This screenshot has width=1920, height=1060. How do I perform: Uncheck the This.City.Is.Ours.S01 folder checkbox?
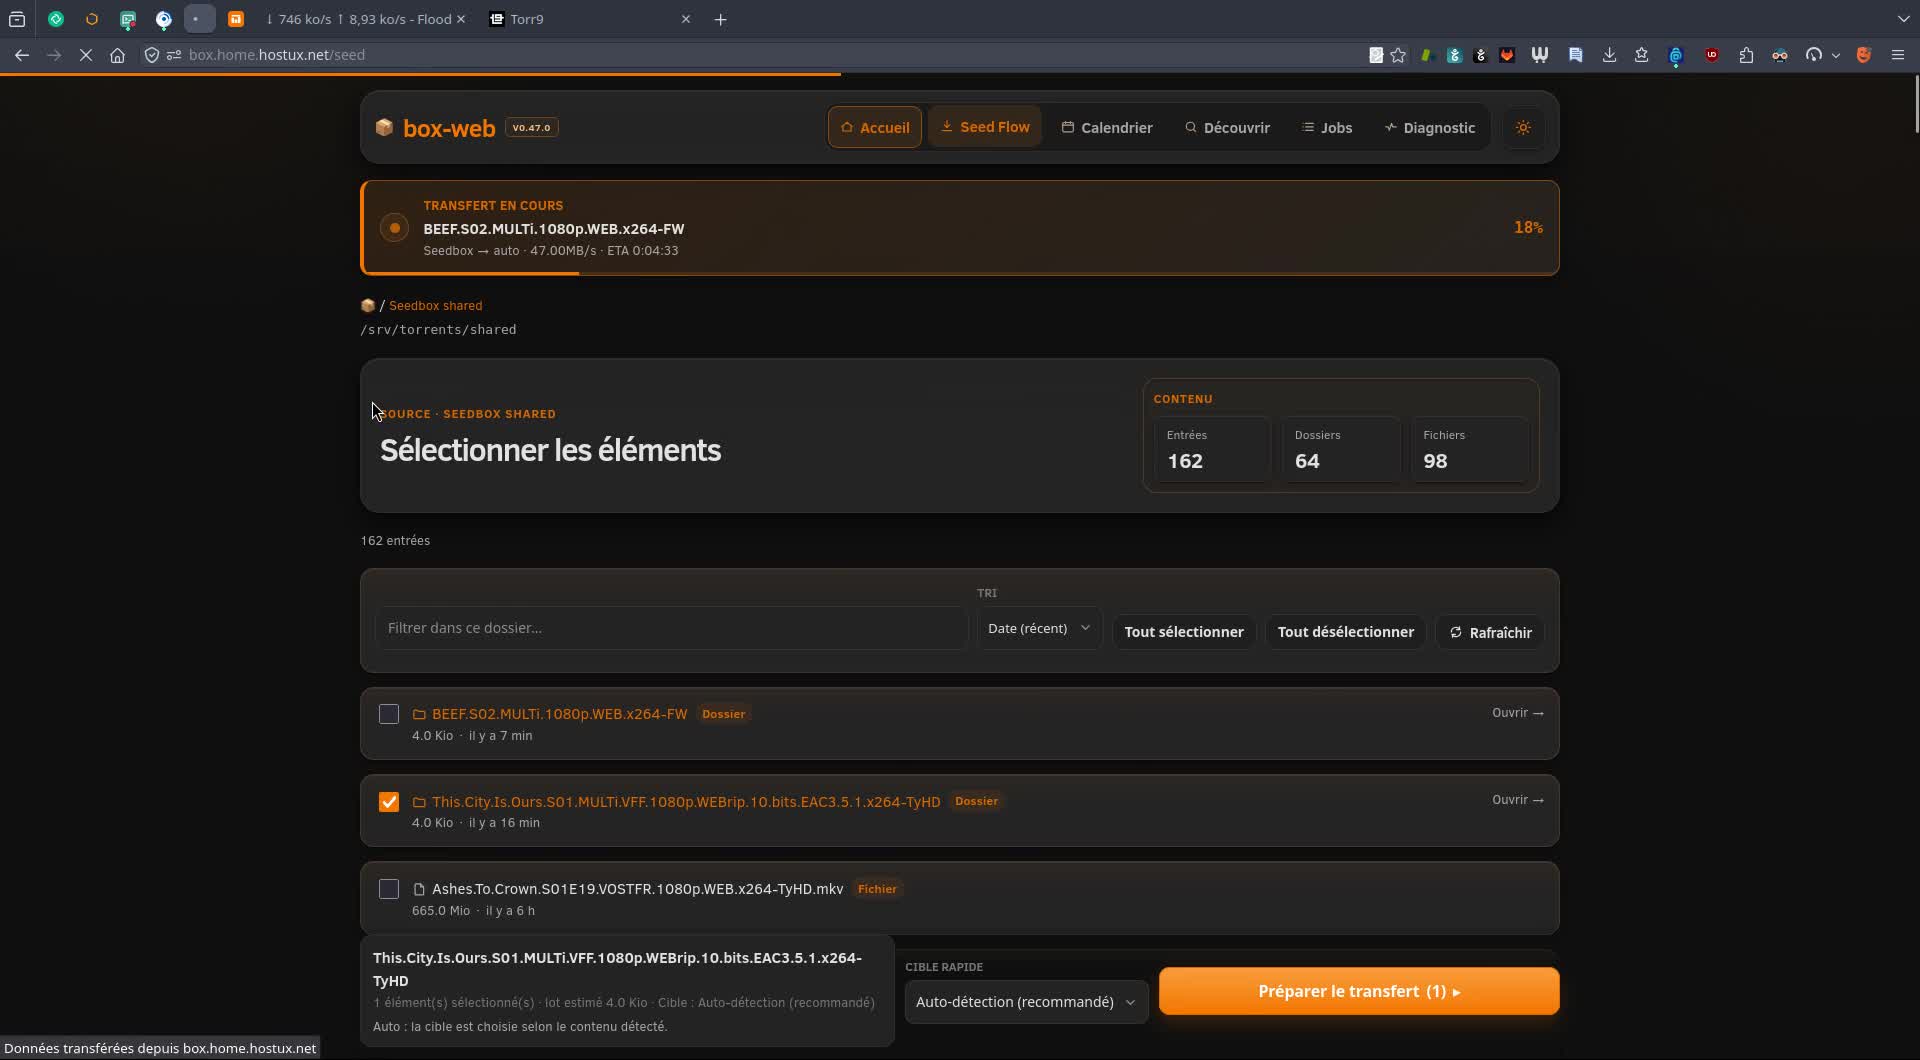(389, 802)
